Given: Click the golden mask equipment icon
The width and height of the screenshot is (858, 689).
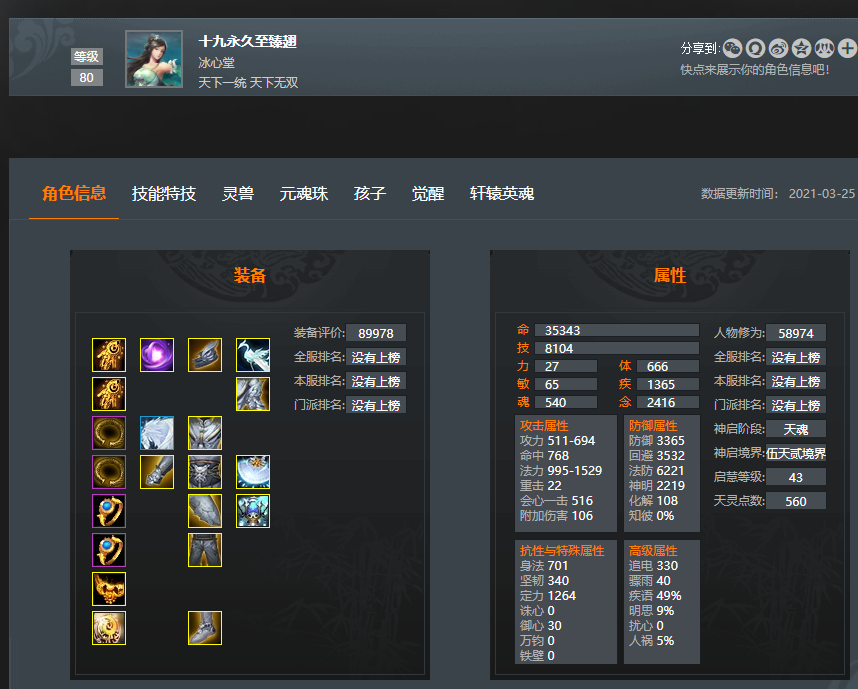Looking at the screenshot, I should click(x=109, y=589).
